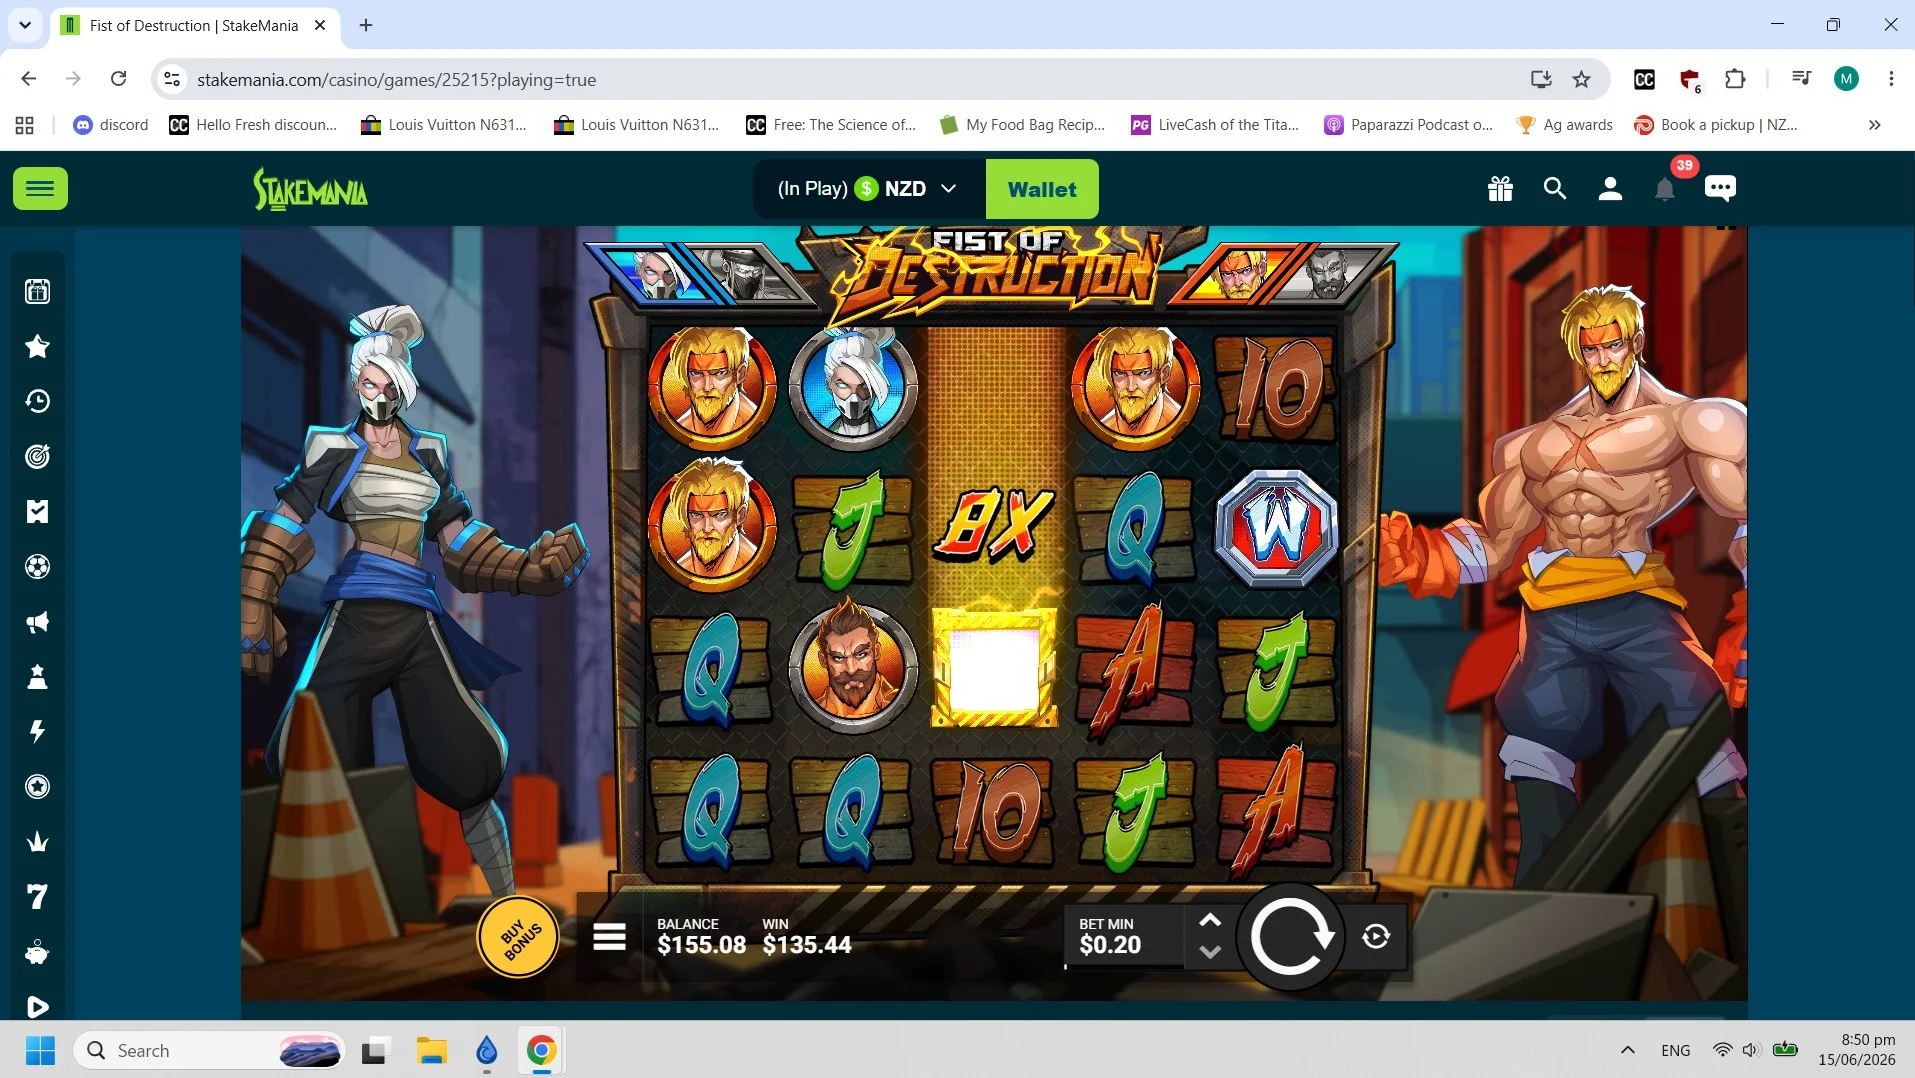
Task: Decrease the bet amount arrow
Action: (x=1210, y=952)
